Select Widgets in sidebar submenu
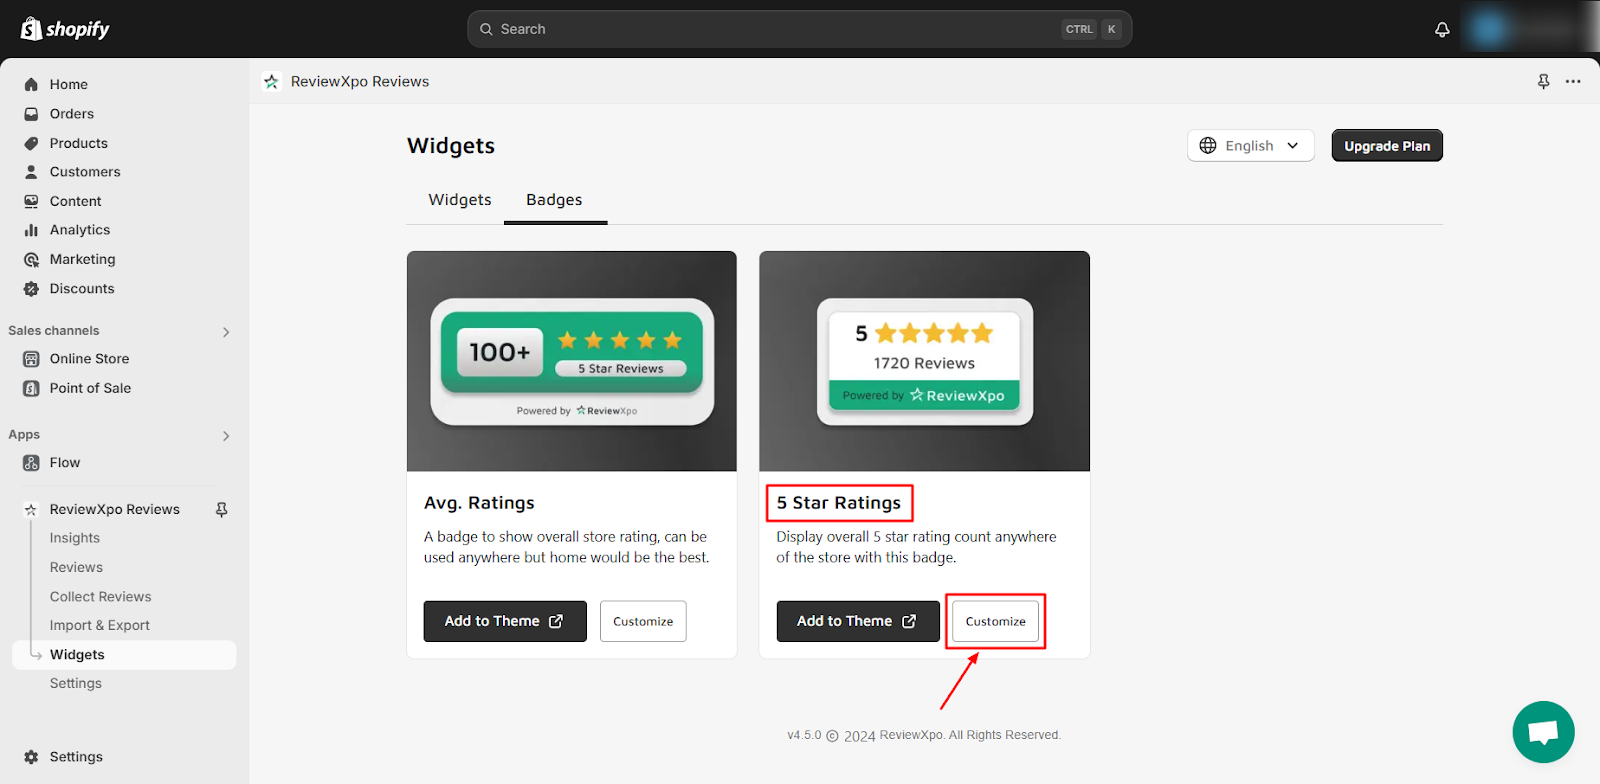The image size is (1600, 784). click(124, 655)
